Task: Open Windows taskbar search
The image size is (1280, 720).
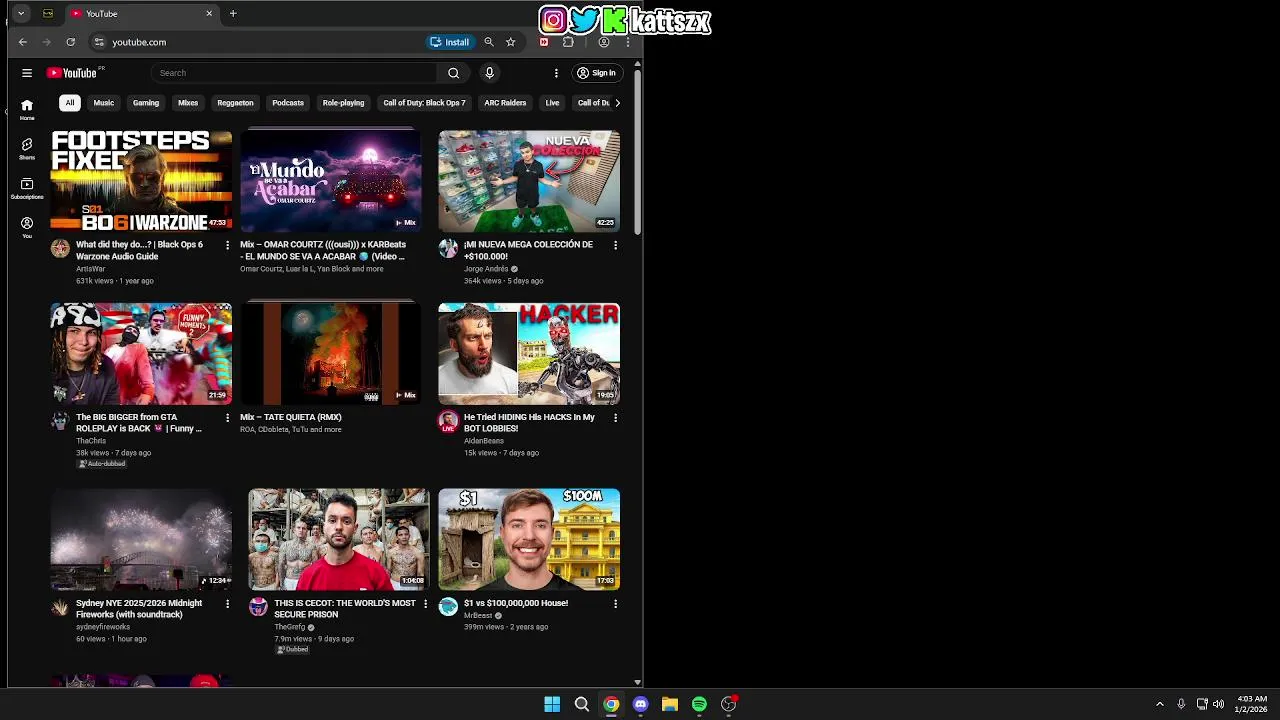Action: [x=581, y=704]
